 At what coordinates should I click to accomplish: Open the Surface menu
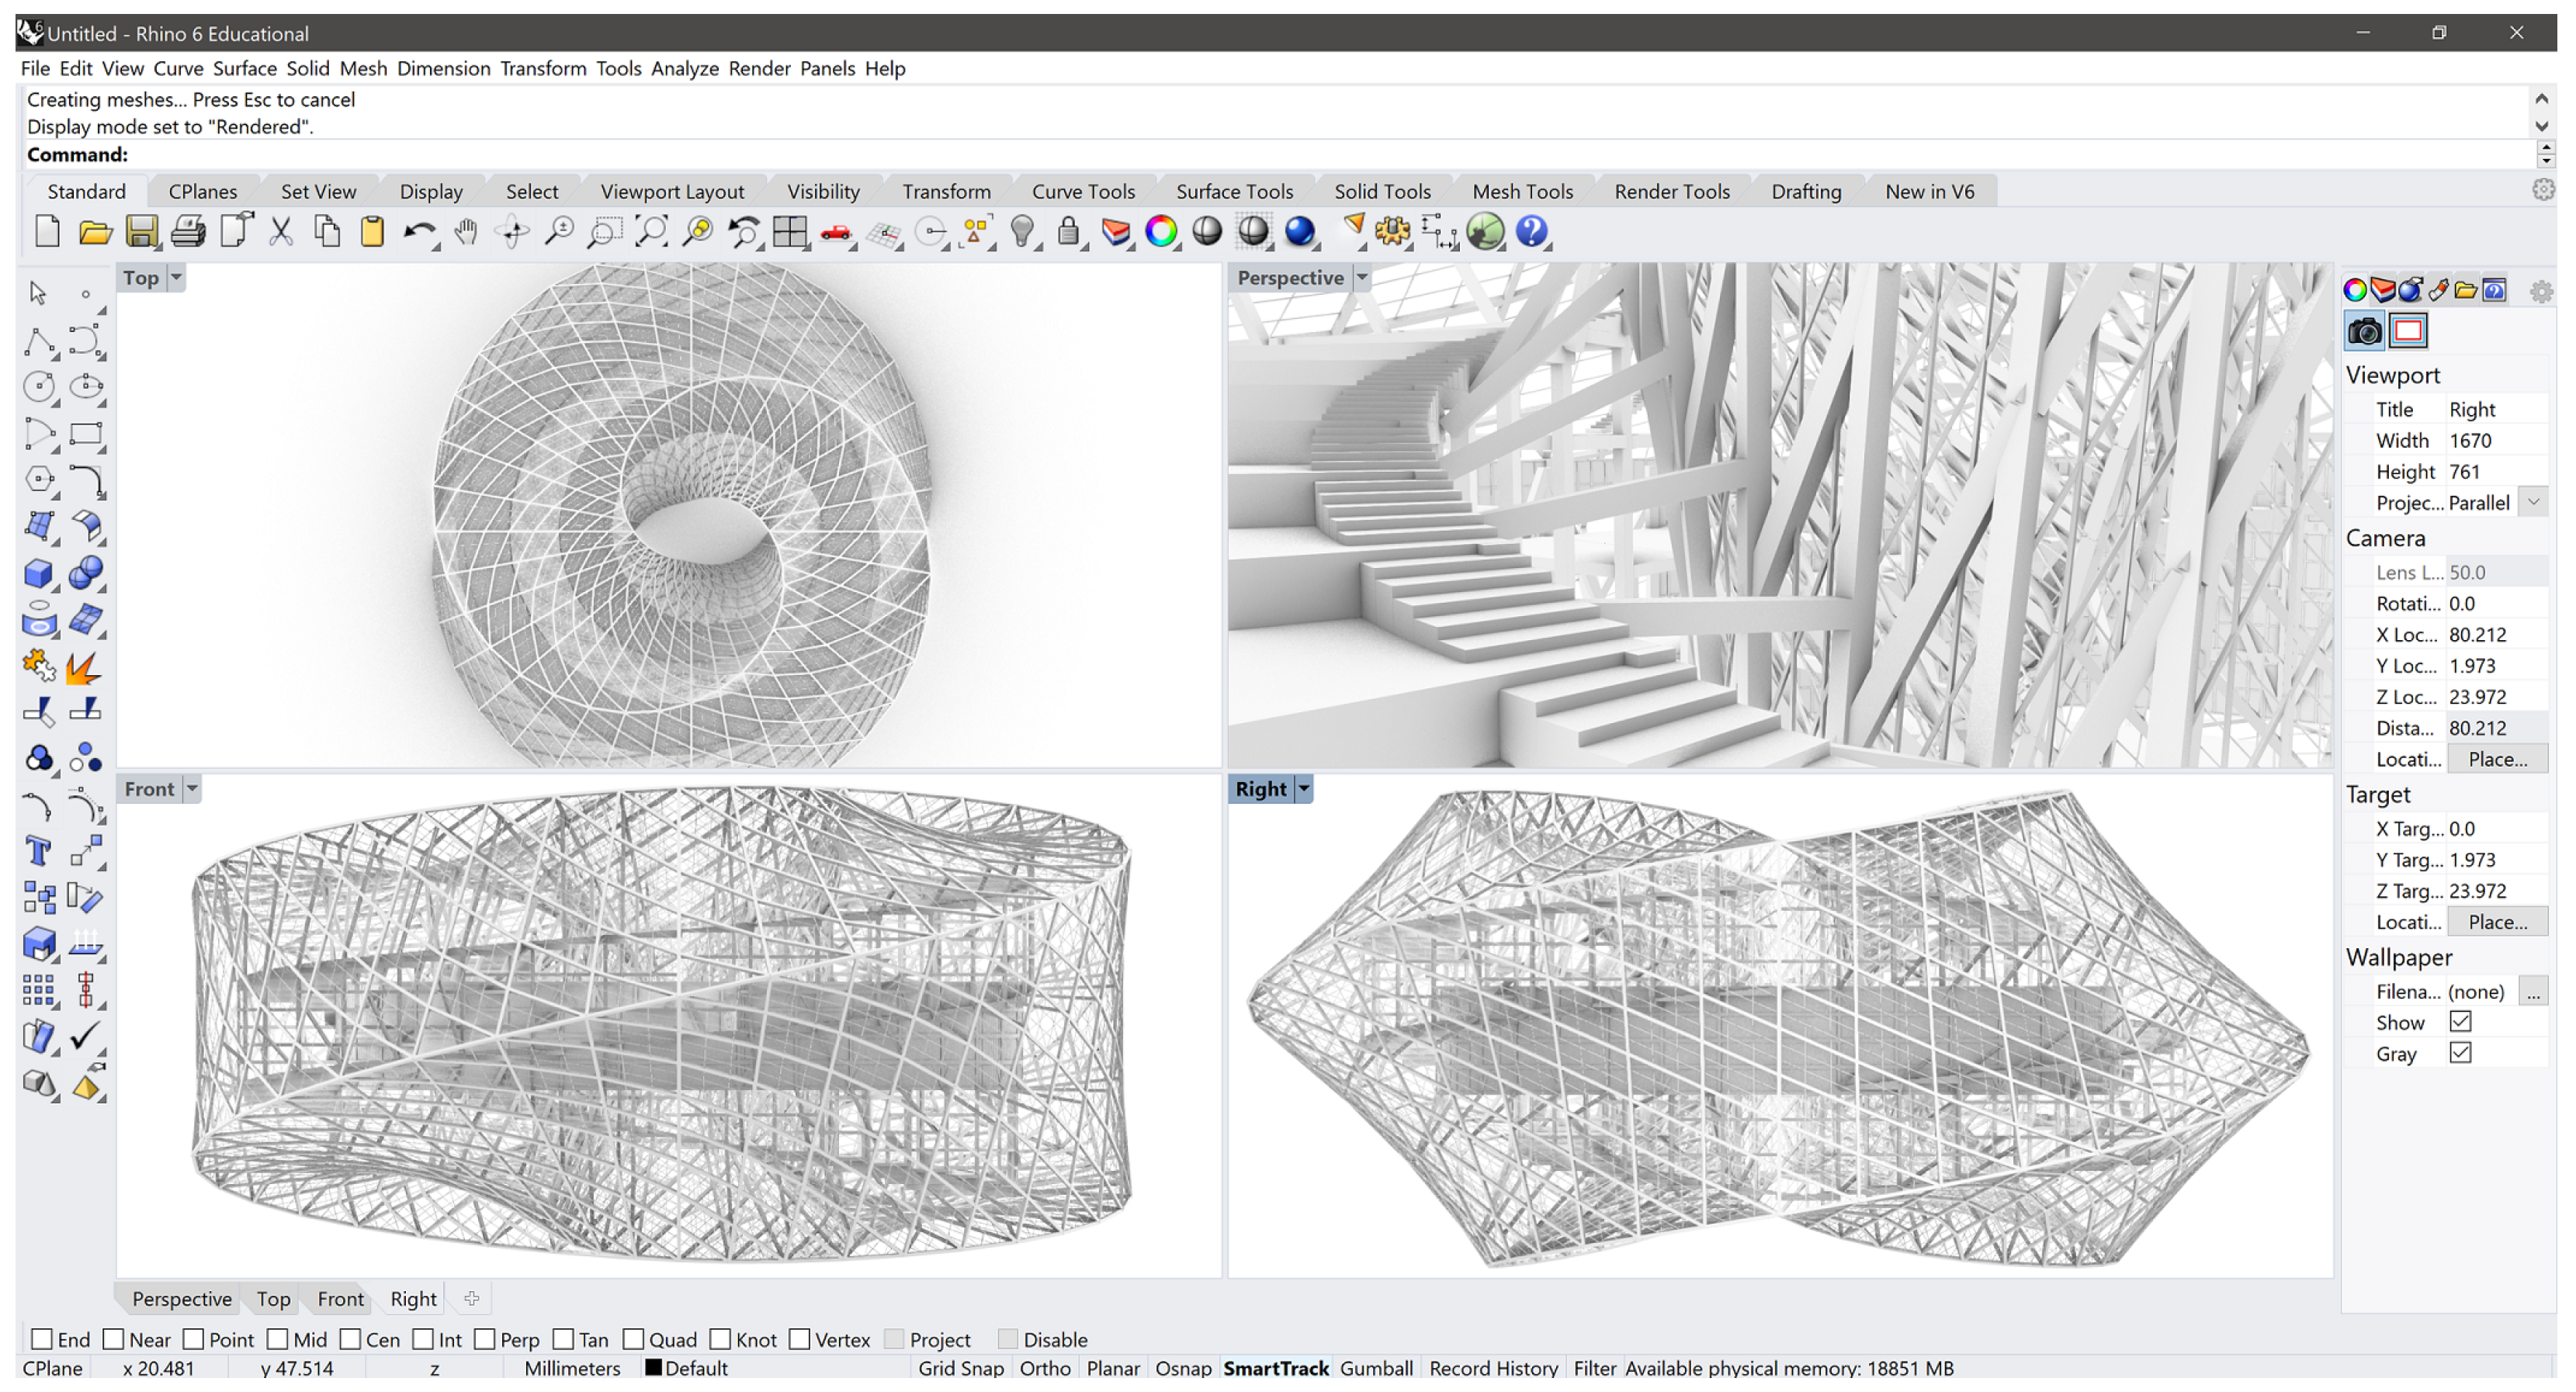[244, 68]
